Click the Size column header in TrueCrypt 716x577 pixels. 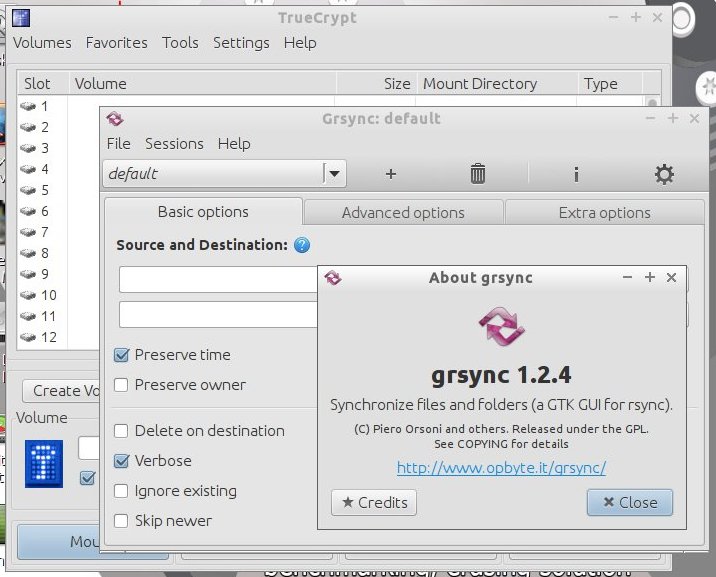click(x=377, y=84)
